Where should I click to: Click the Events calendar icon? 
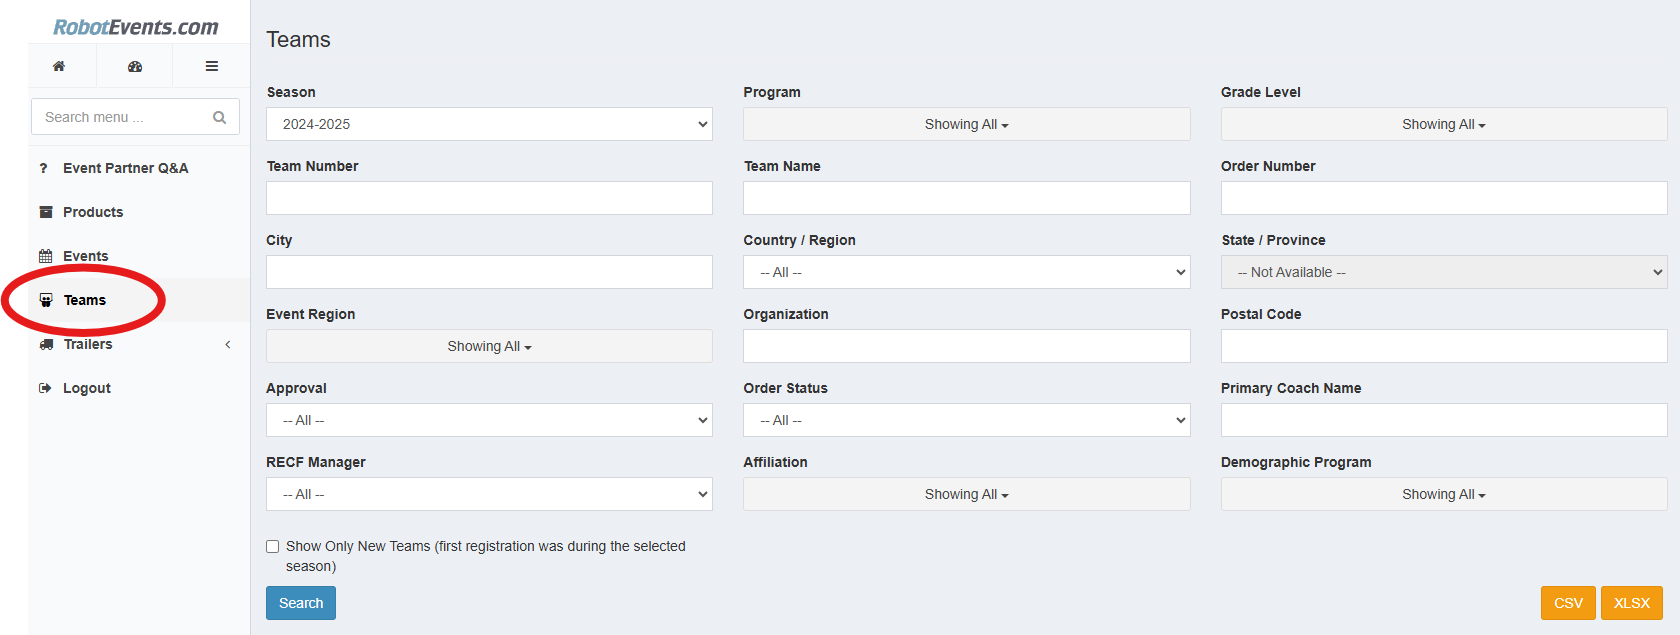[46, 256]
